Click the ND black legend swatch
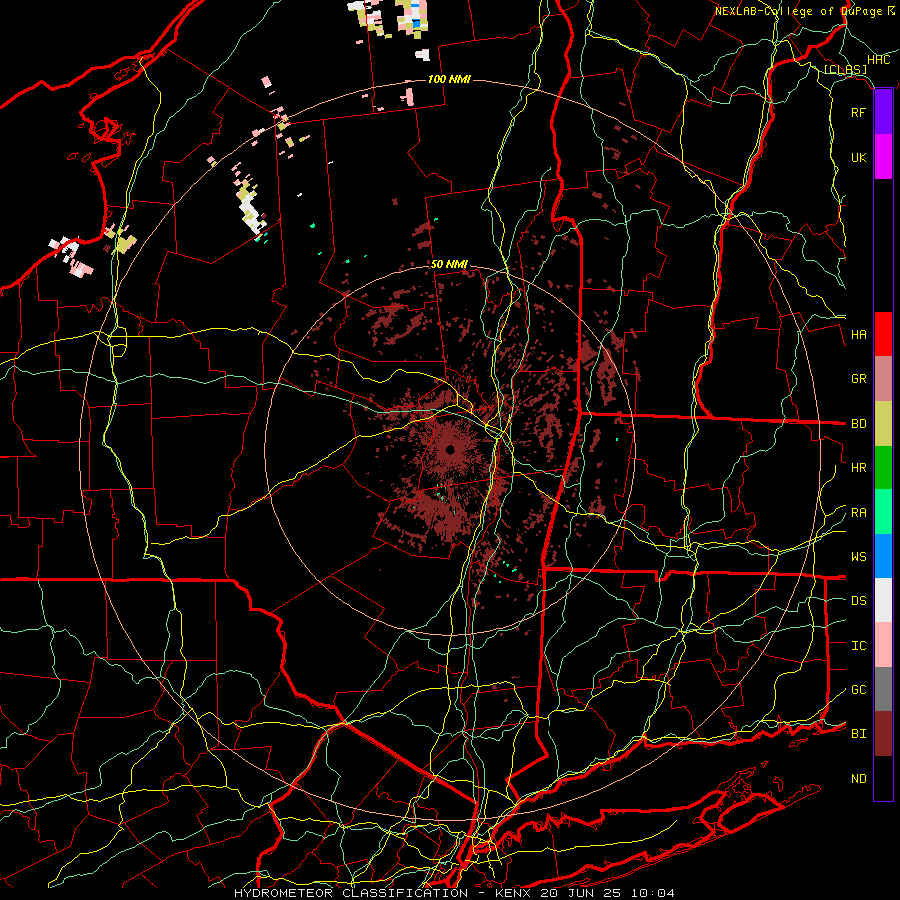 click(883, 778)
